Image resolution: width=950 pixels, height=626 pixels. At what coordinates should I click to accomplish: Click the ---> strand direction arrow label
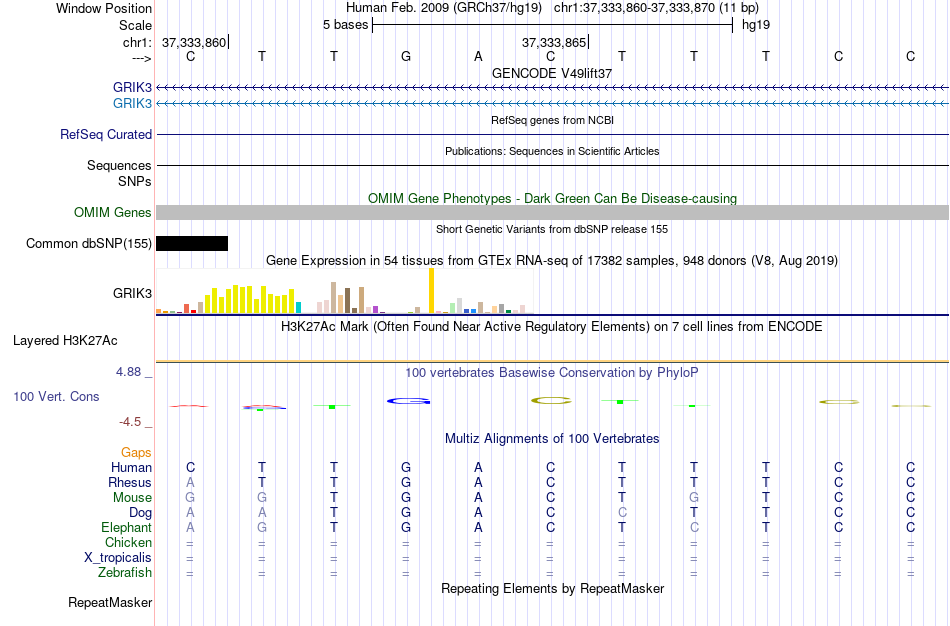tap(141, 58)
